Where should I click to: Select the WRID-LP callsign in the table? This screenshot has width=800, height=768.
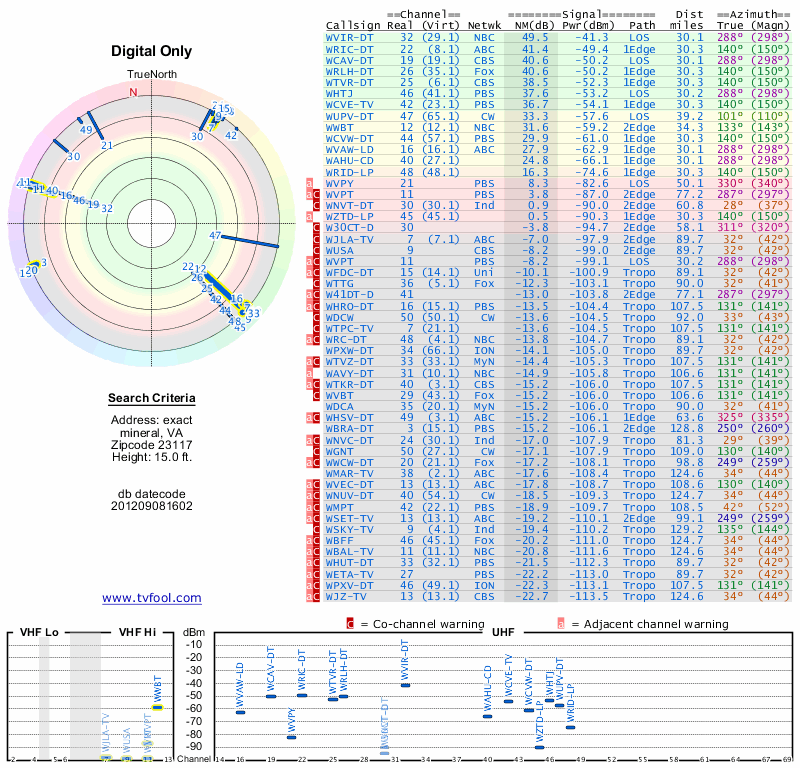[349, 172]
